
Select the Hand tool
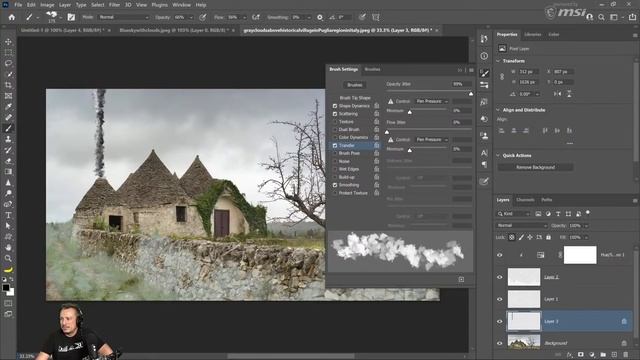tap(8, 247)
